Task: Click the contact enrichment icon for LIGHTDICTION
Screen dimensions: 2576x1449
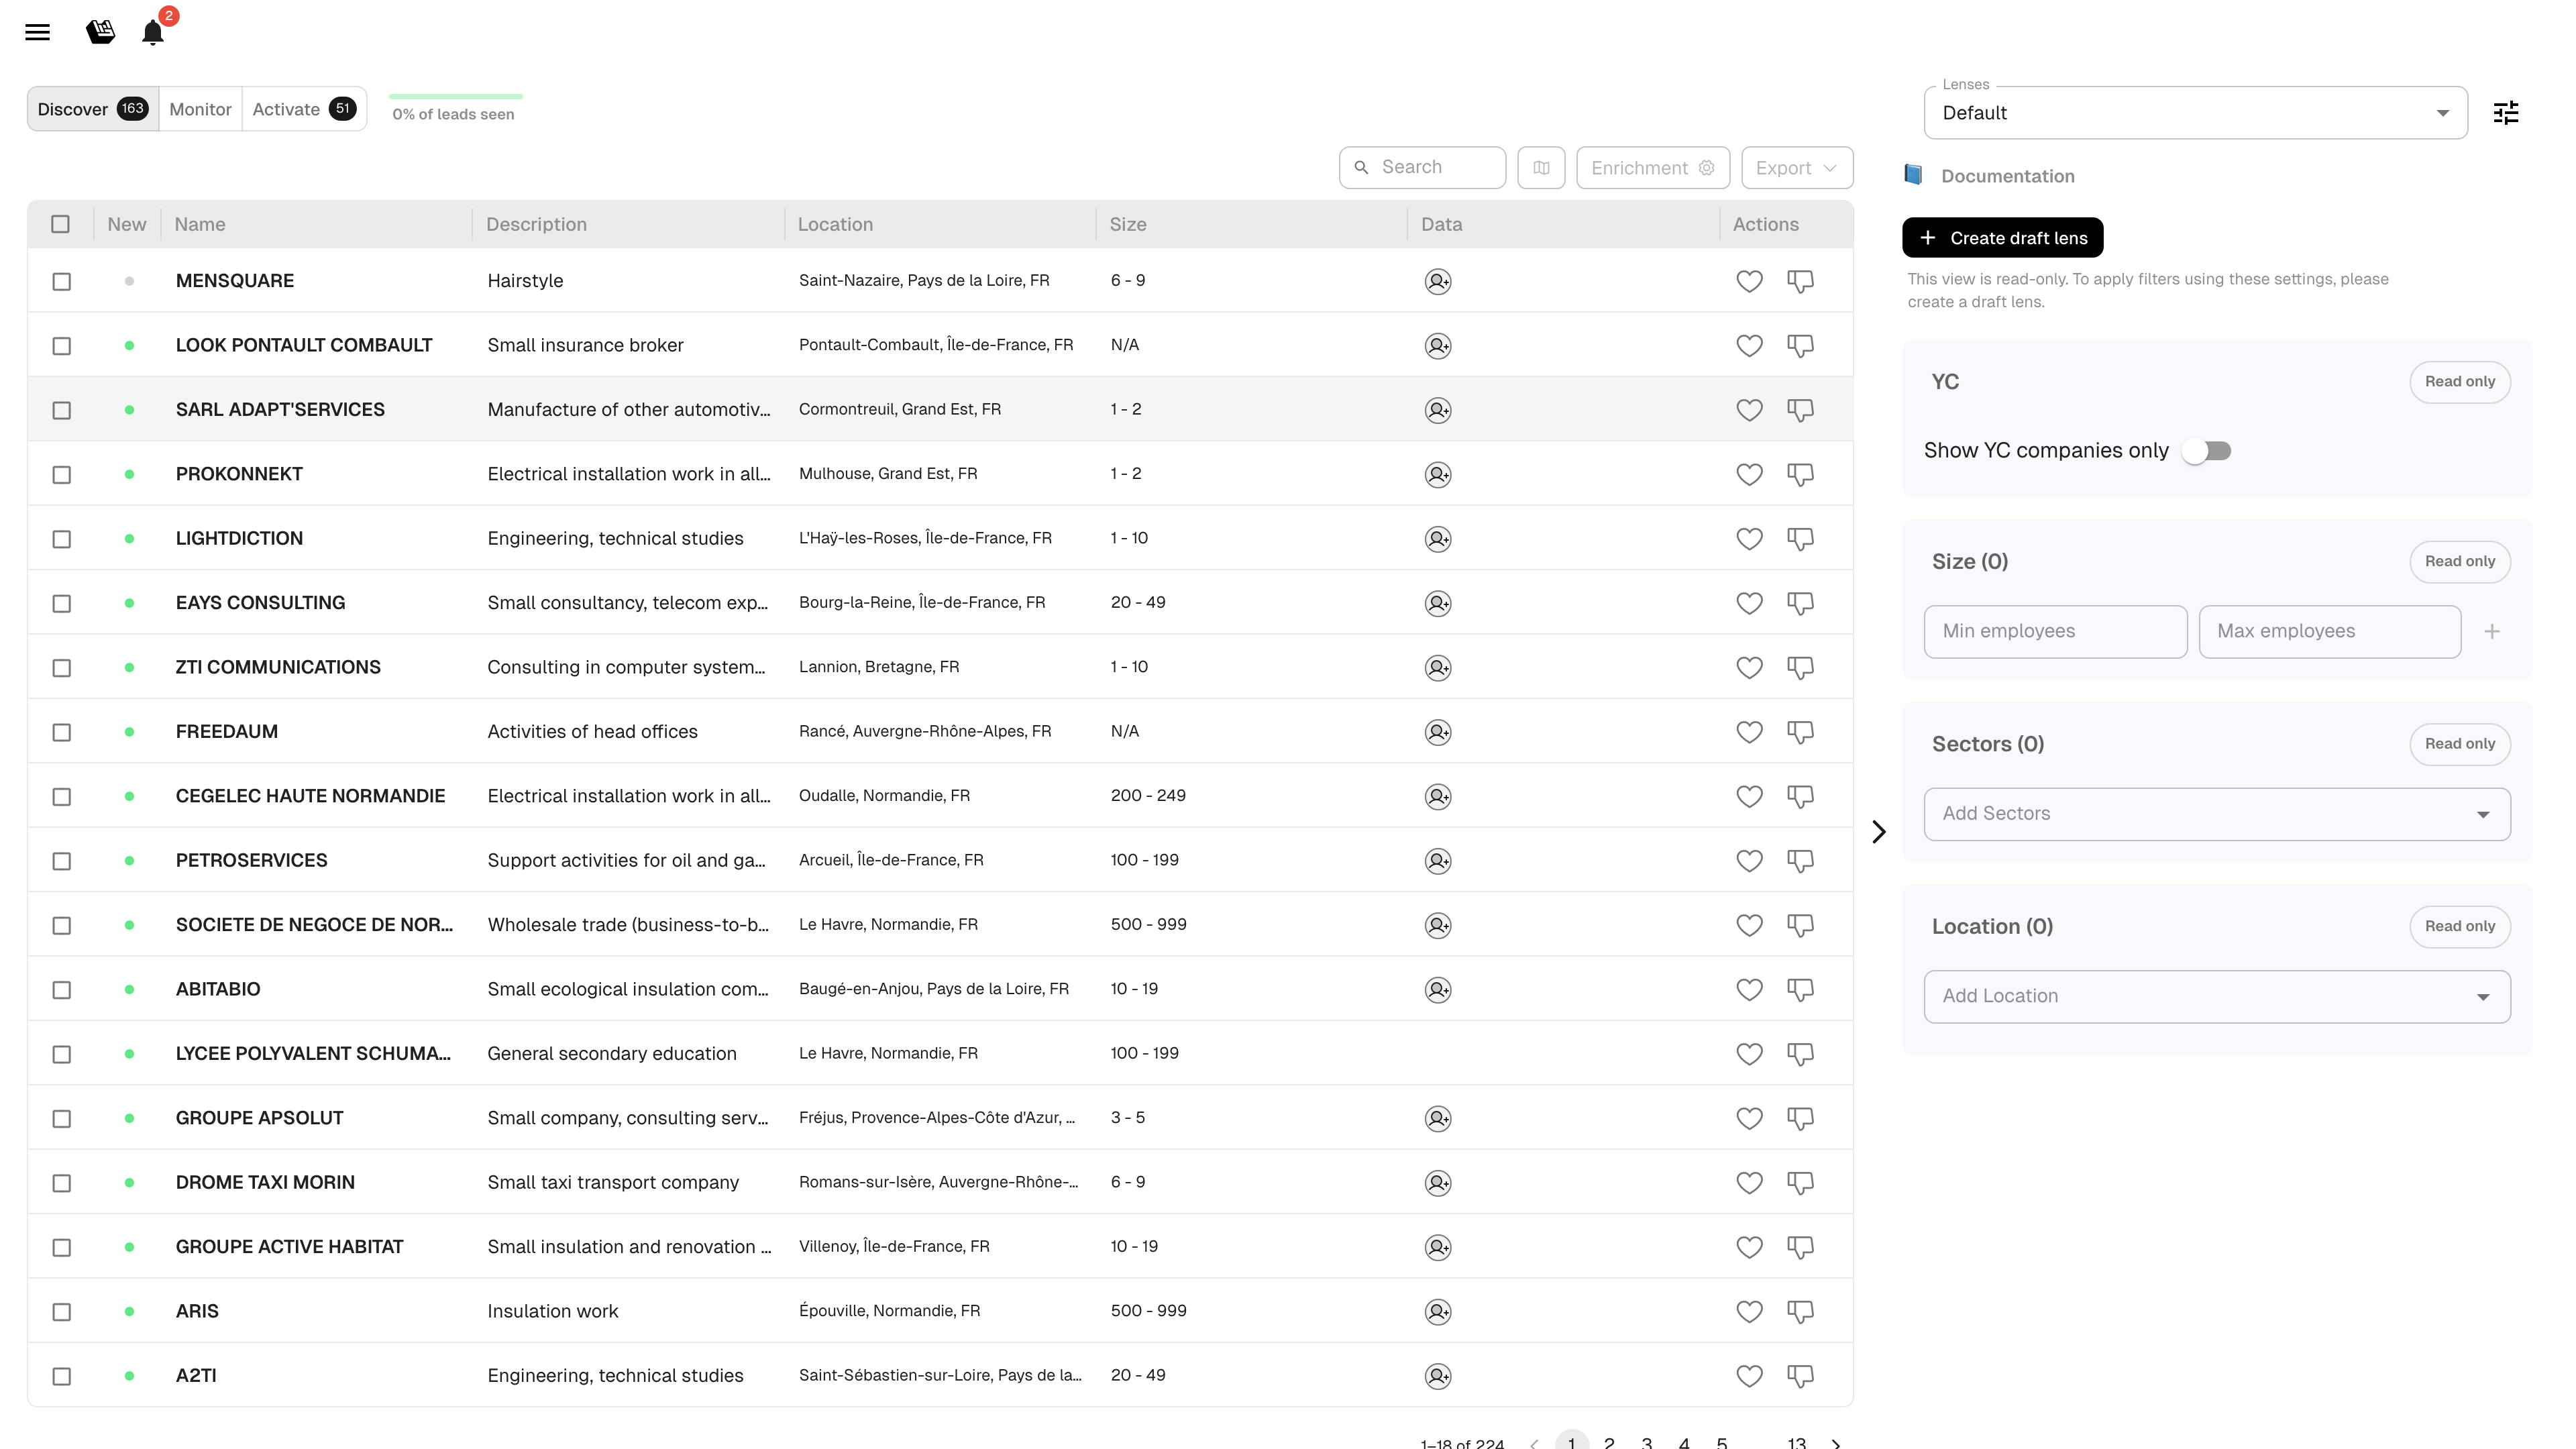Action: coord(1437,539)
